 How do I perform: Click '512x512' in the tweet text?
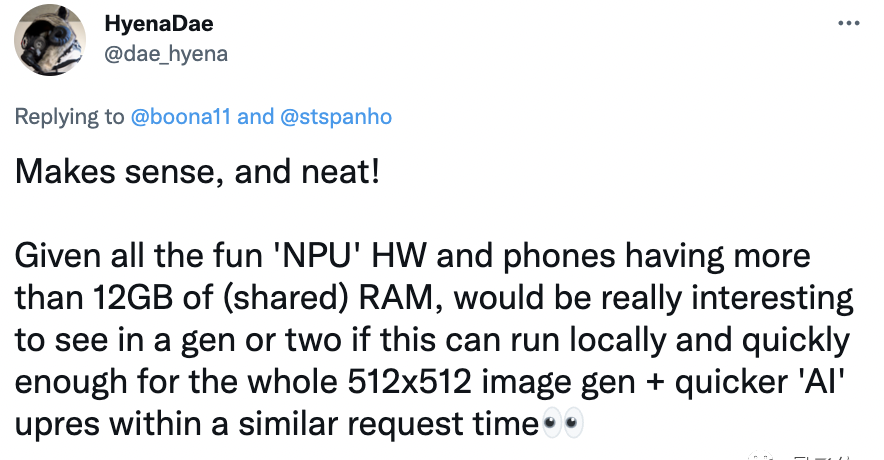coord(409,382)
